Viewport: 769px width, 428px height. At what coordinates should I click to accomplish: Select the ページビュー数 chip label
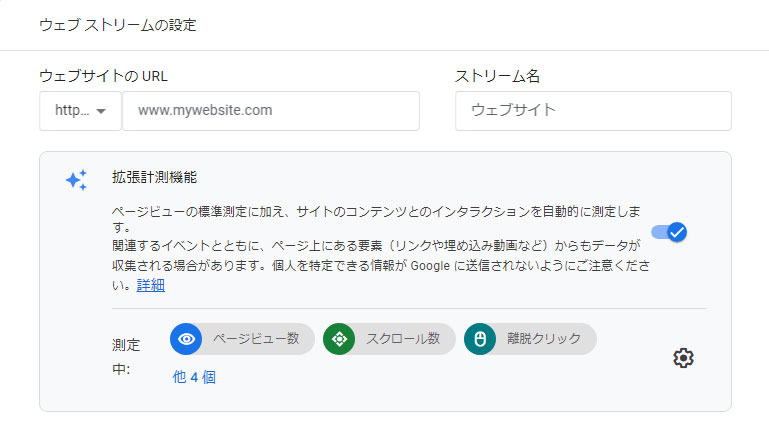point(255,339)
